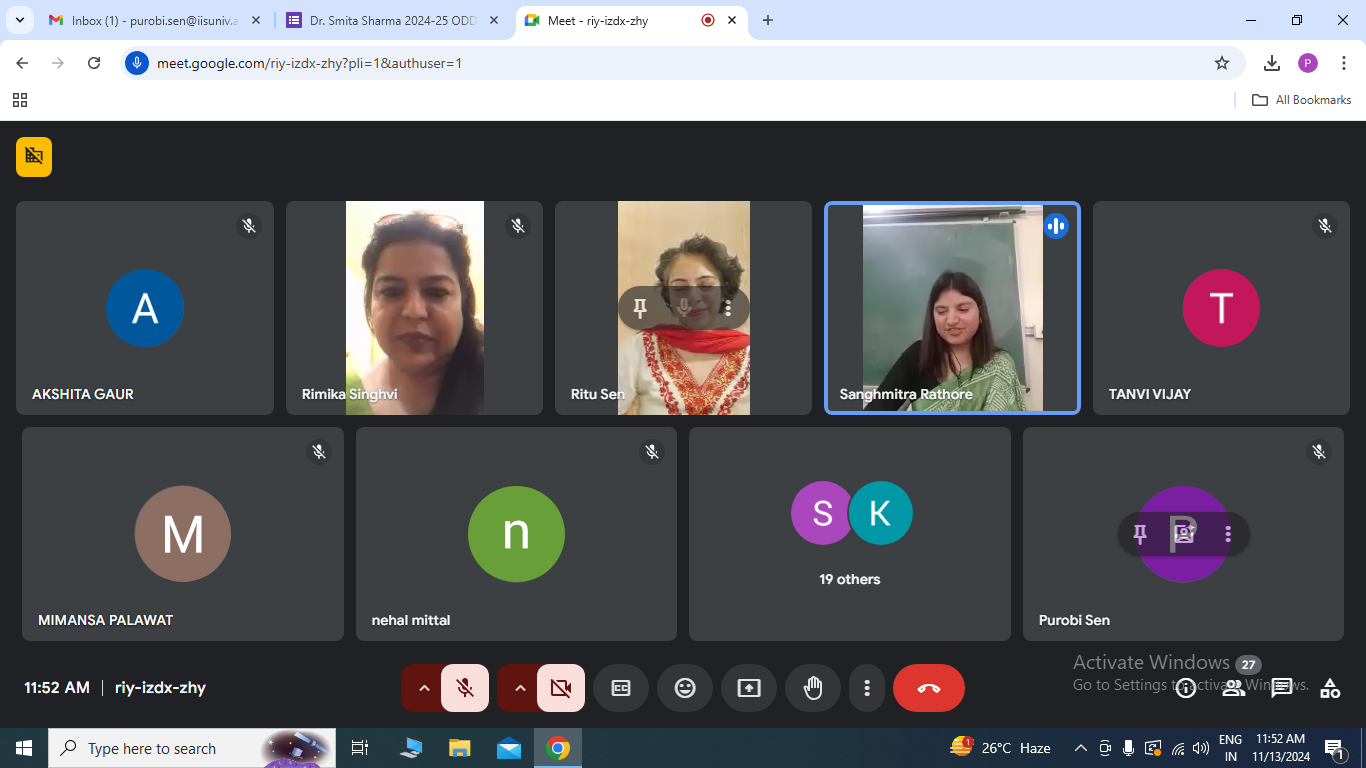Viewport: 1366px width, 768px height.
Task: Toggle the microphone mute button
Action: [465, 688]
